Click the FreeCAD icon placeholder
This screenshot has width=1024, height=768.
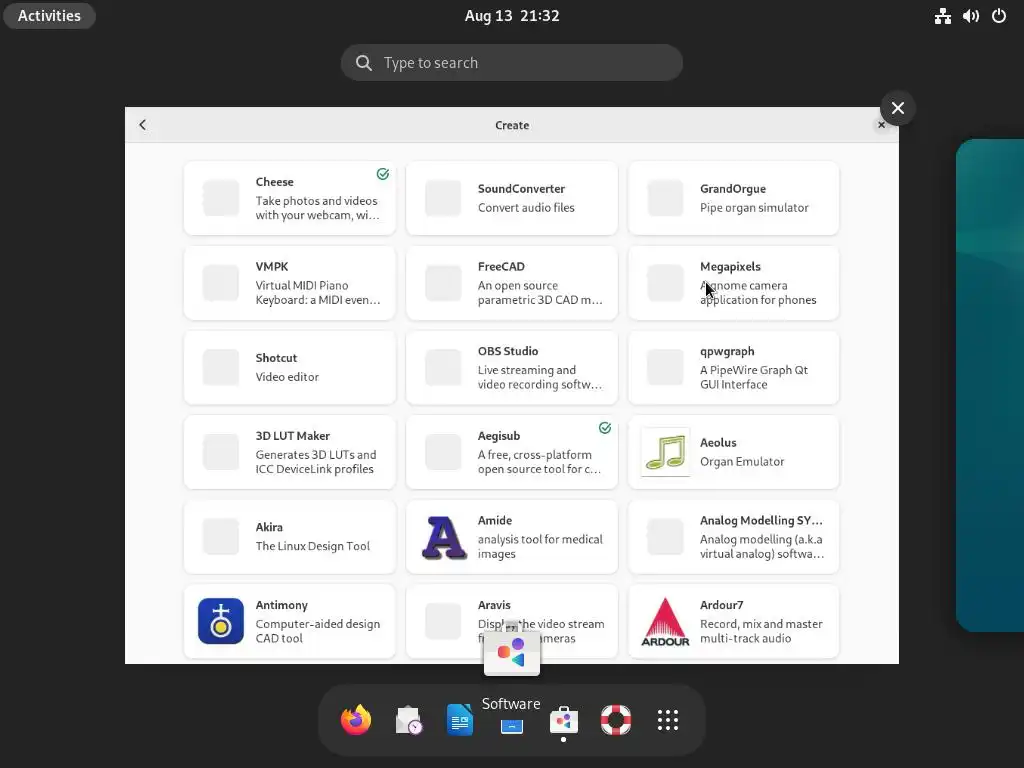[x=443, y=283]
